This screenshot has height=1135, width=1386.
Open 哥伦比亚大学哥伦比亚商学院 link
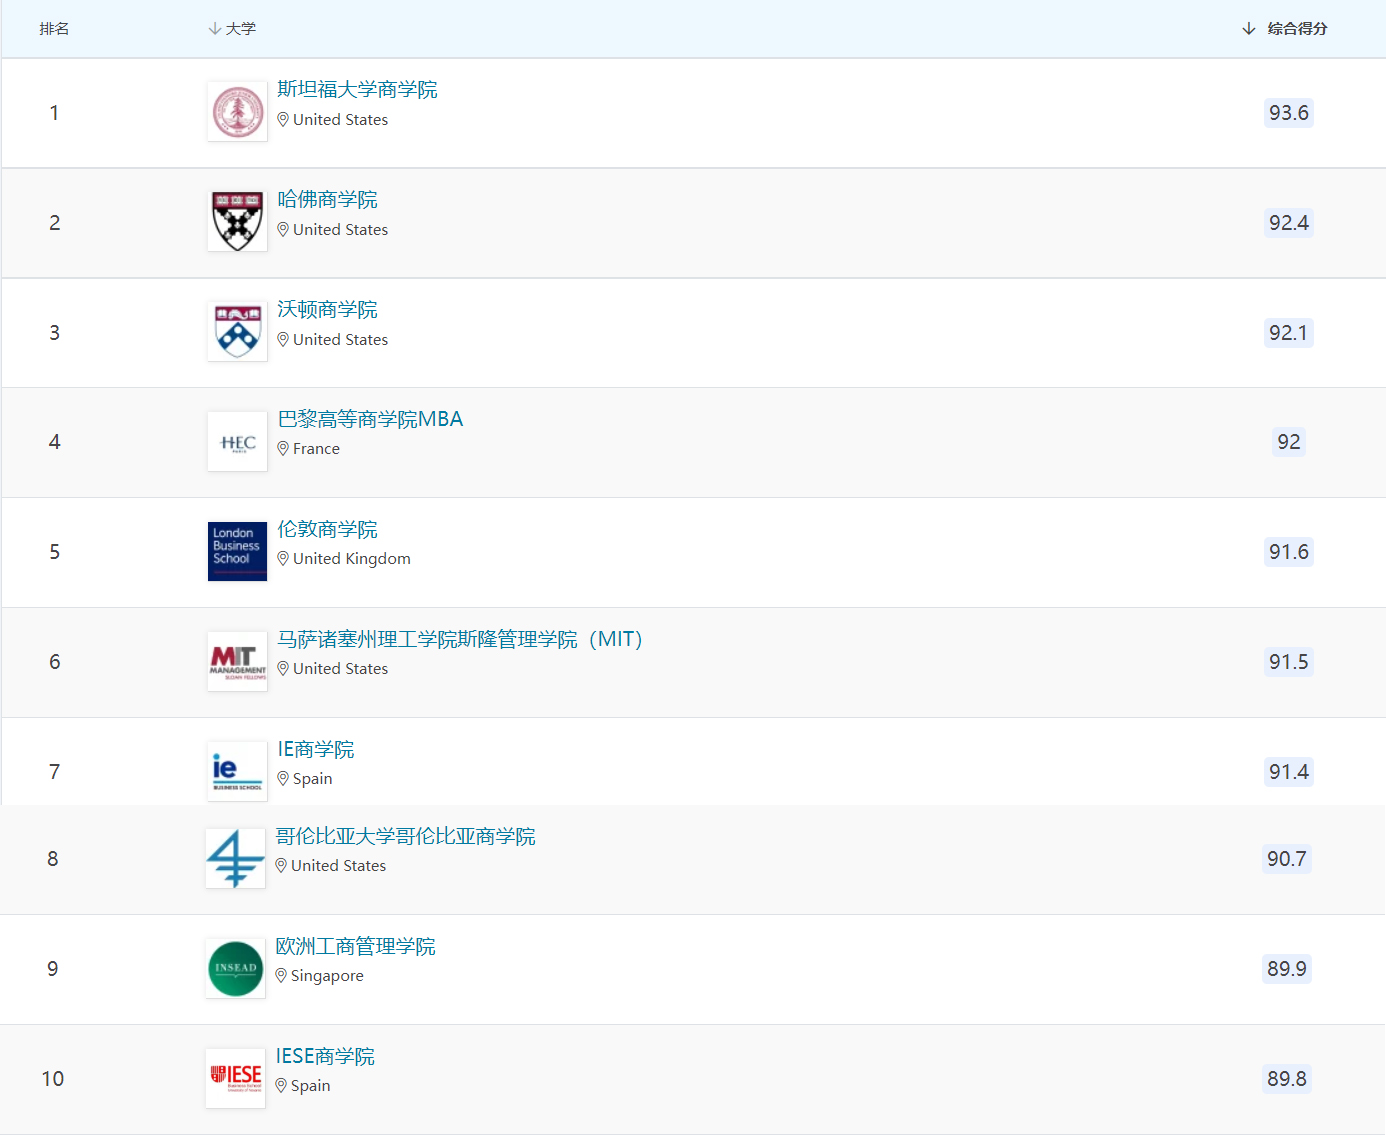point(405,836)
